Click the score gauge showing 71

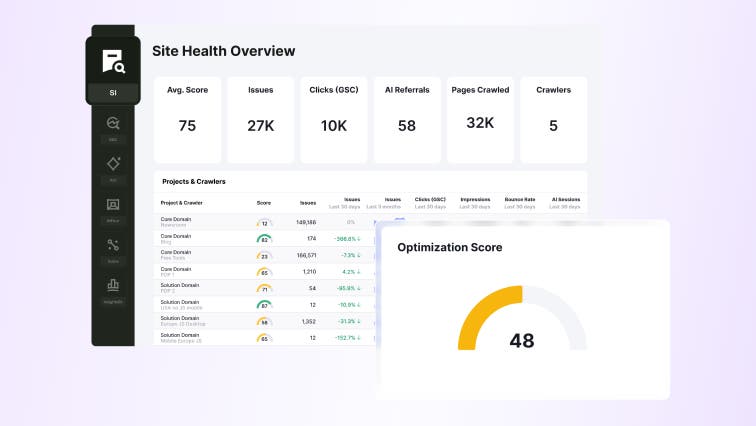(264, 288)
